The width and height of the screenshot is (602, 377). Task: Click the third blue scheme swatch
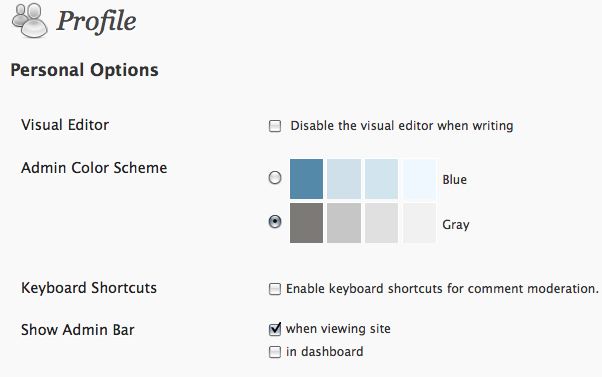pyautogui.click(x=381, y=179)
